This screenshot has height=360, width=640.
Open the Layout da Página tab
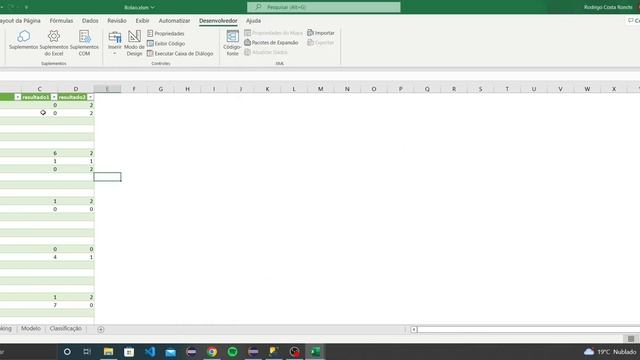coord(20,20)
